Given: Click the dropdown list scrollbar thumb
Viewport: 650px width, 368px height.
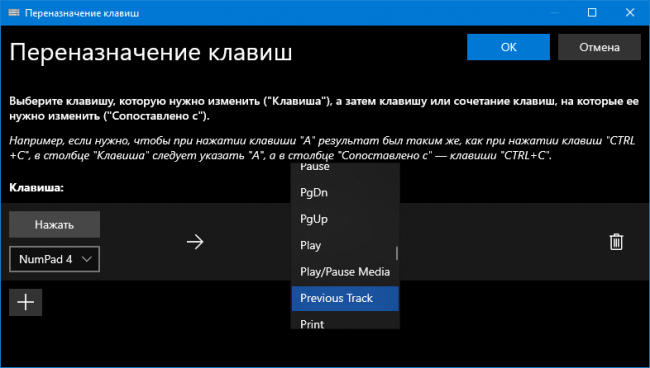Looking at the screenshot, I should point(397,254).
